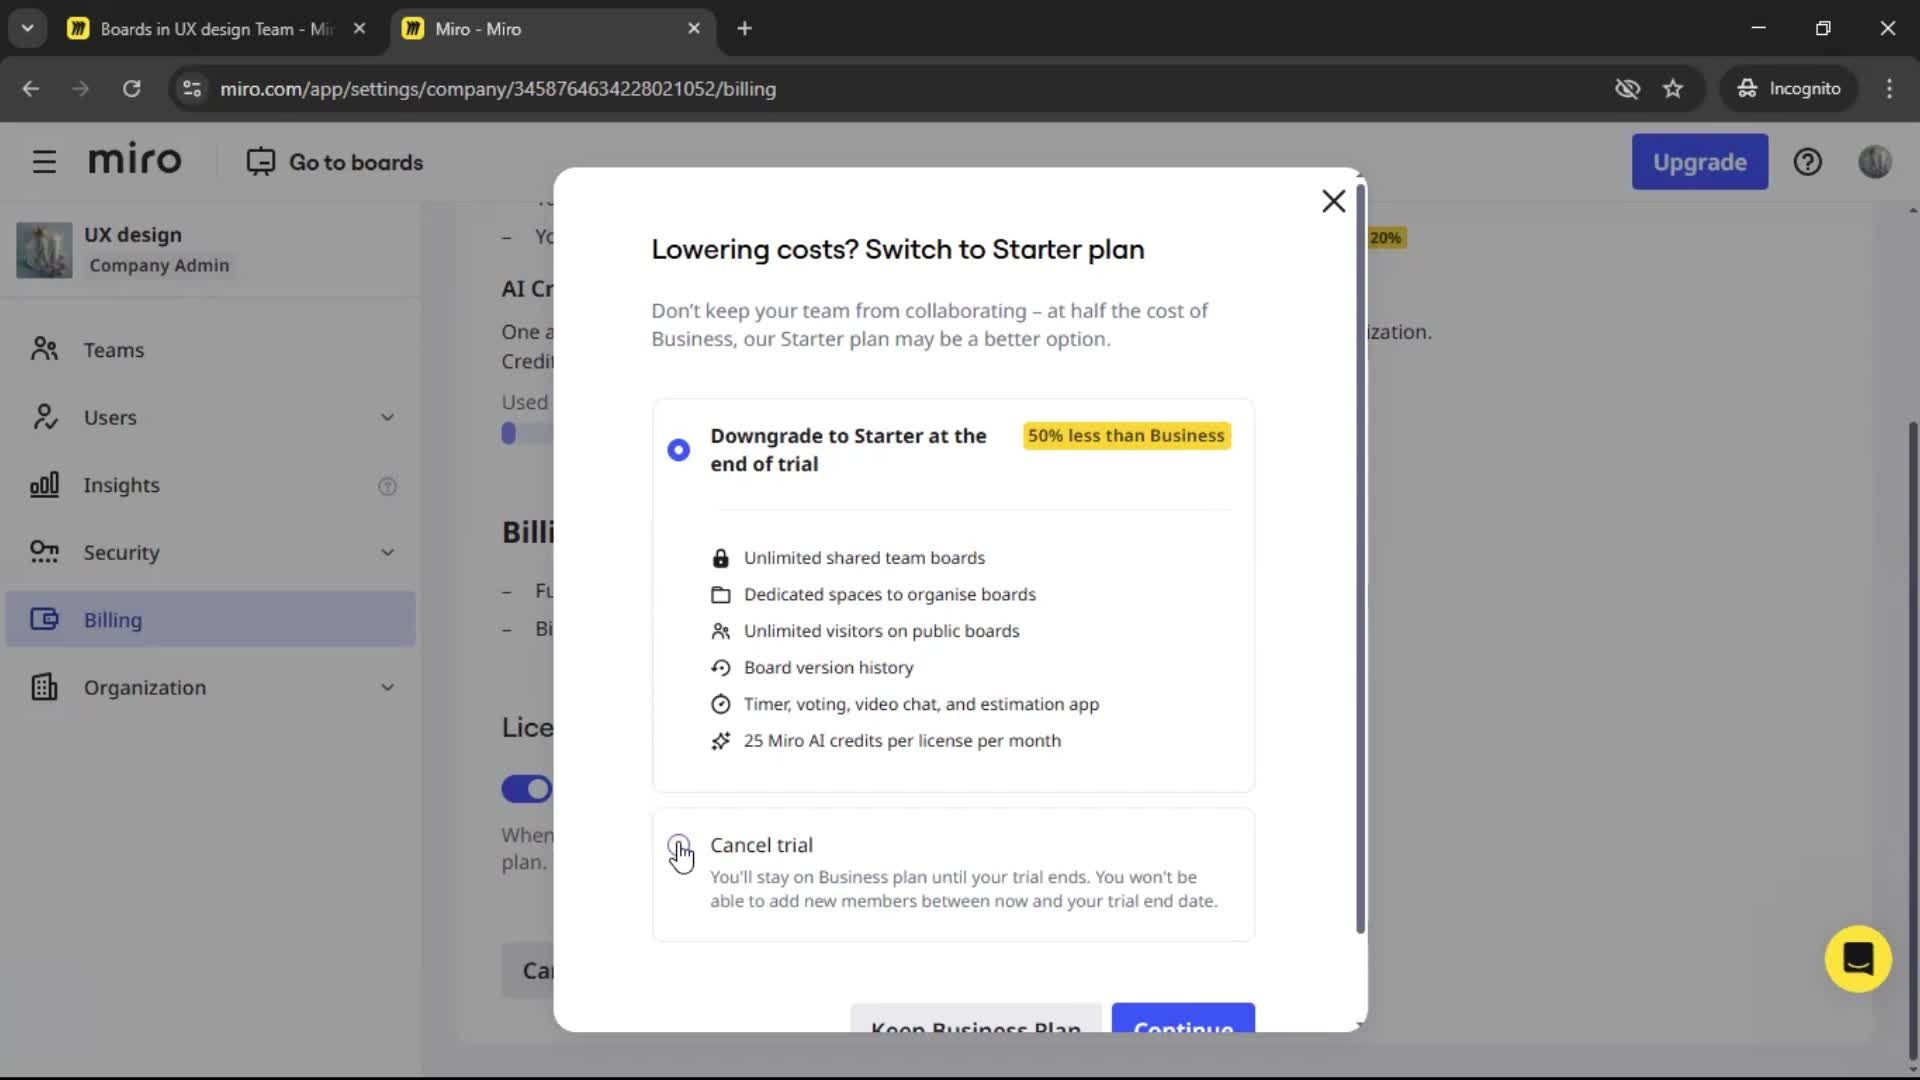Click the 50% less than Business badge
Image resolution: width=1920 pixels, height=1080 pixels.
tap(1126, 436)
